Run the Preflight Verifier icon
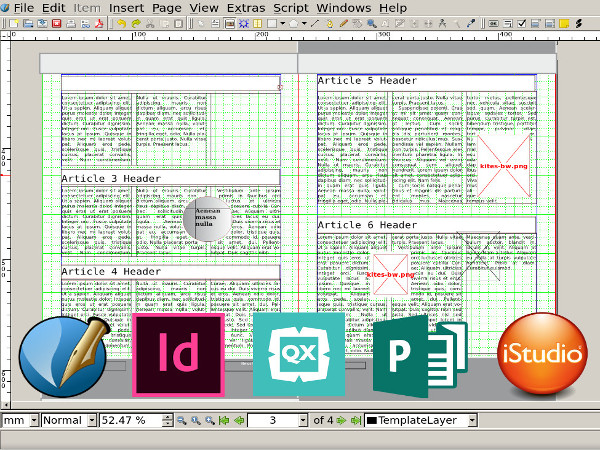Screen dimensions: 600x450 click(x=85, y=24)
